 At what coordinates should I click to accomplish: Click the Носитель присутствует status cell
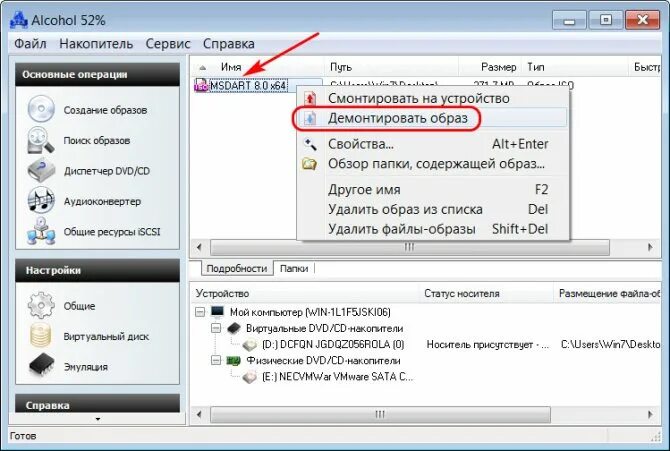(x=488, y=345)
